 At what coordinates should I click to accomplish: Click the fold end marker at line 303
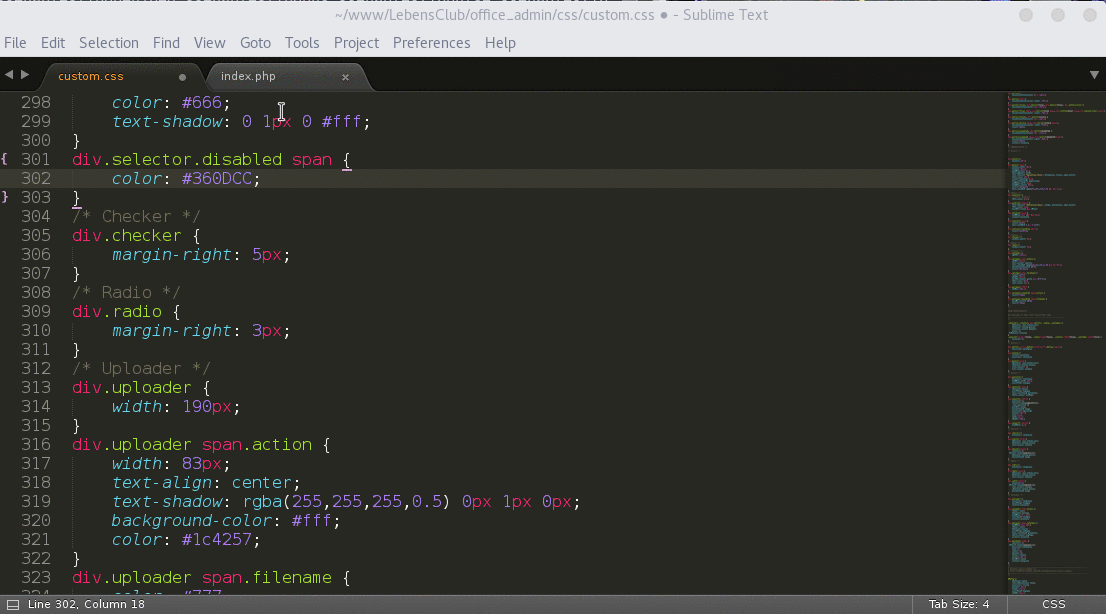click(x=4, y=197)
